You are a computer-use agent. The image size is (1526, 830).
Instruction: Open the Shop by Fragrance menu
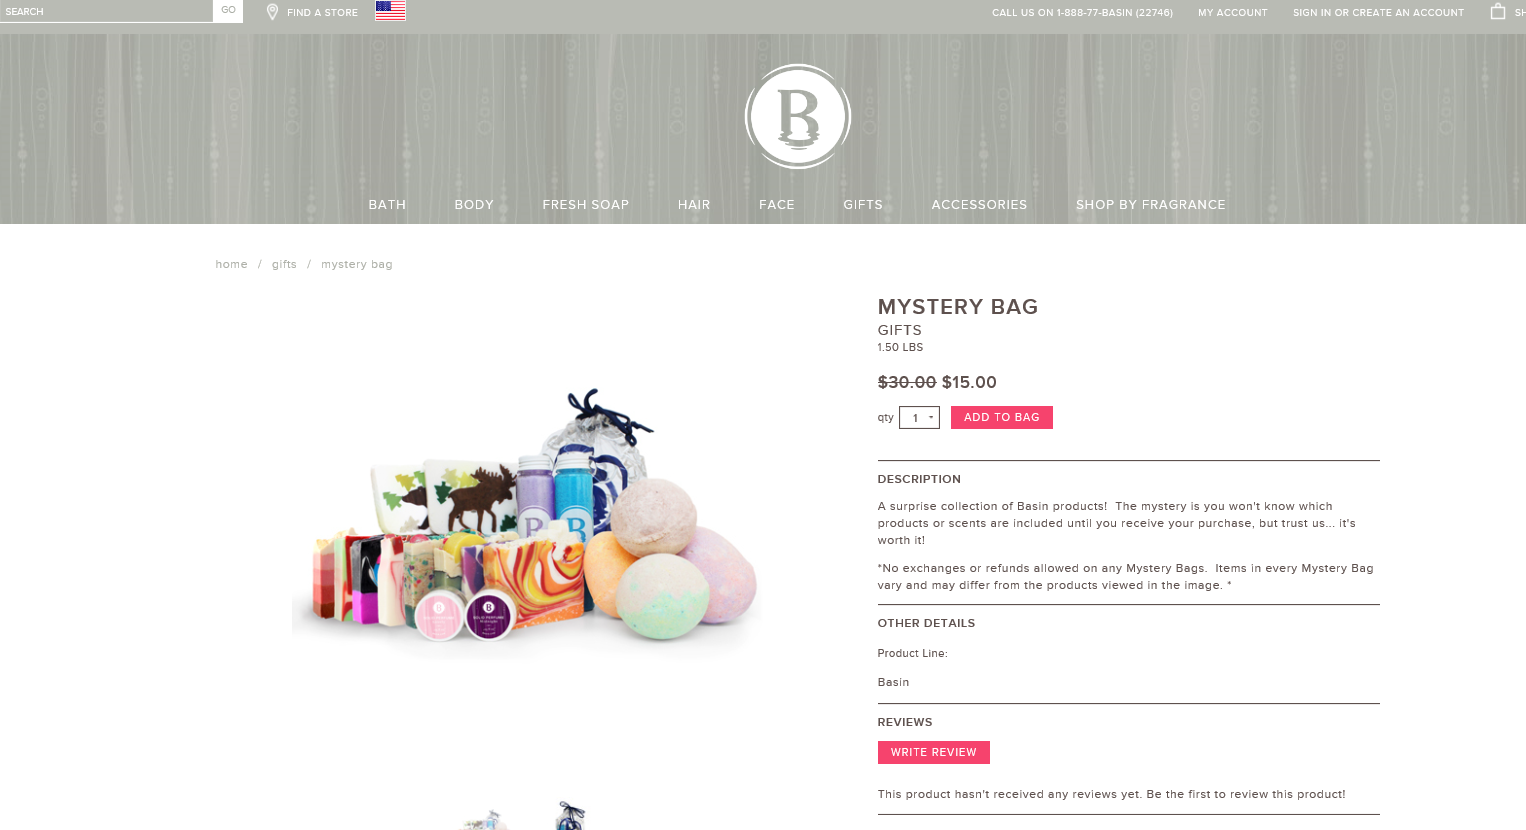[x=1150, y=204]
